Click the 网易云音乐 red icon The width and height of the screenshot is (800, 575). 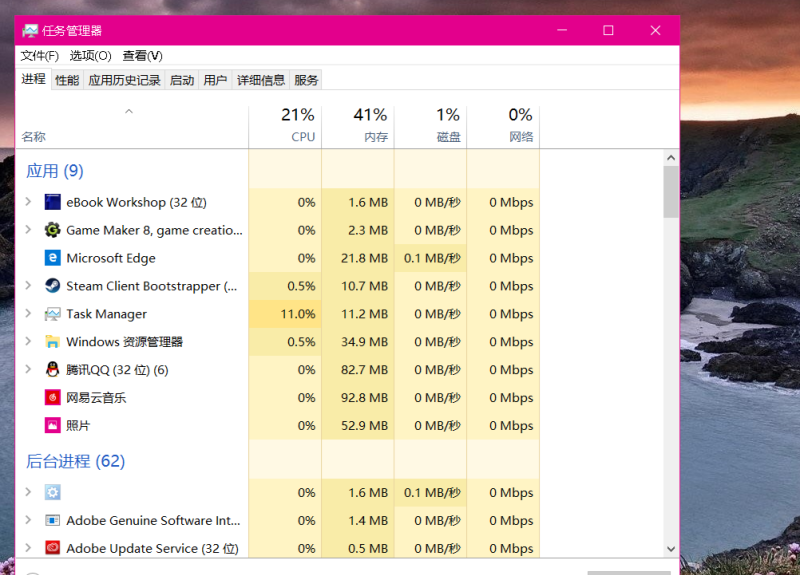tap(53, 397)
